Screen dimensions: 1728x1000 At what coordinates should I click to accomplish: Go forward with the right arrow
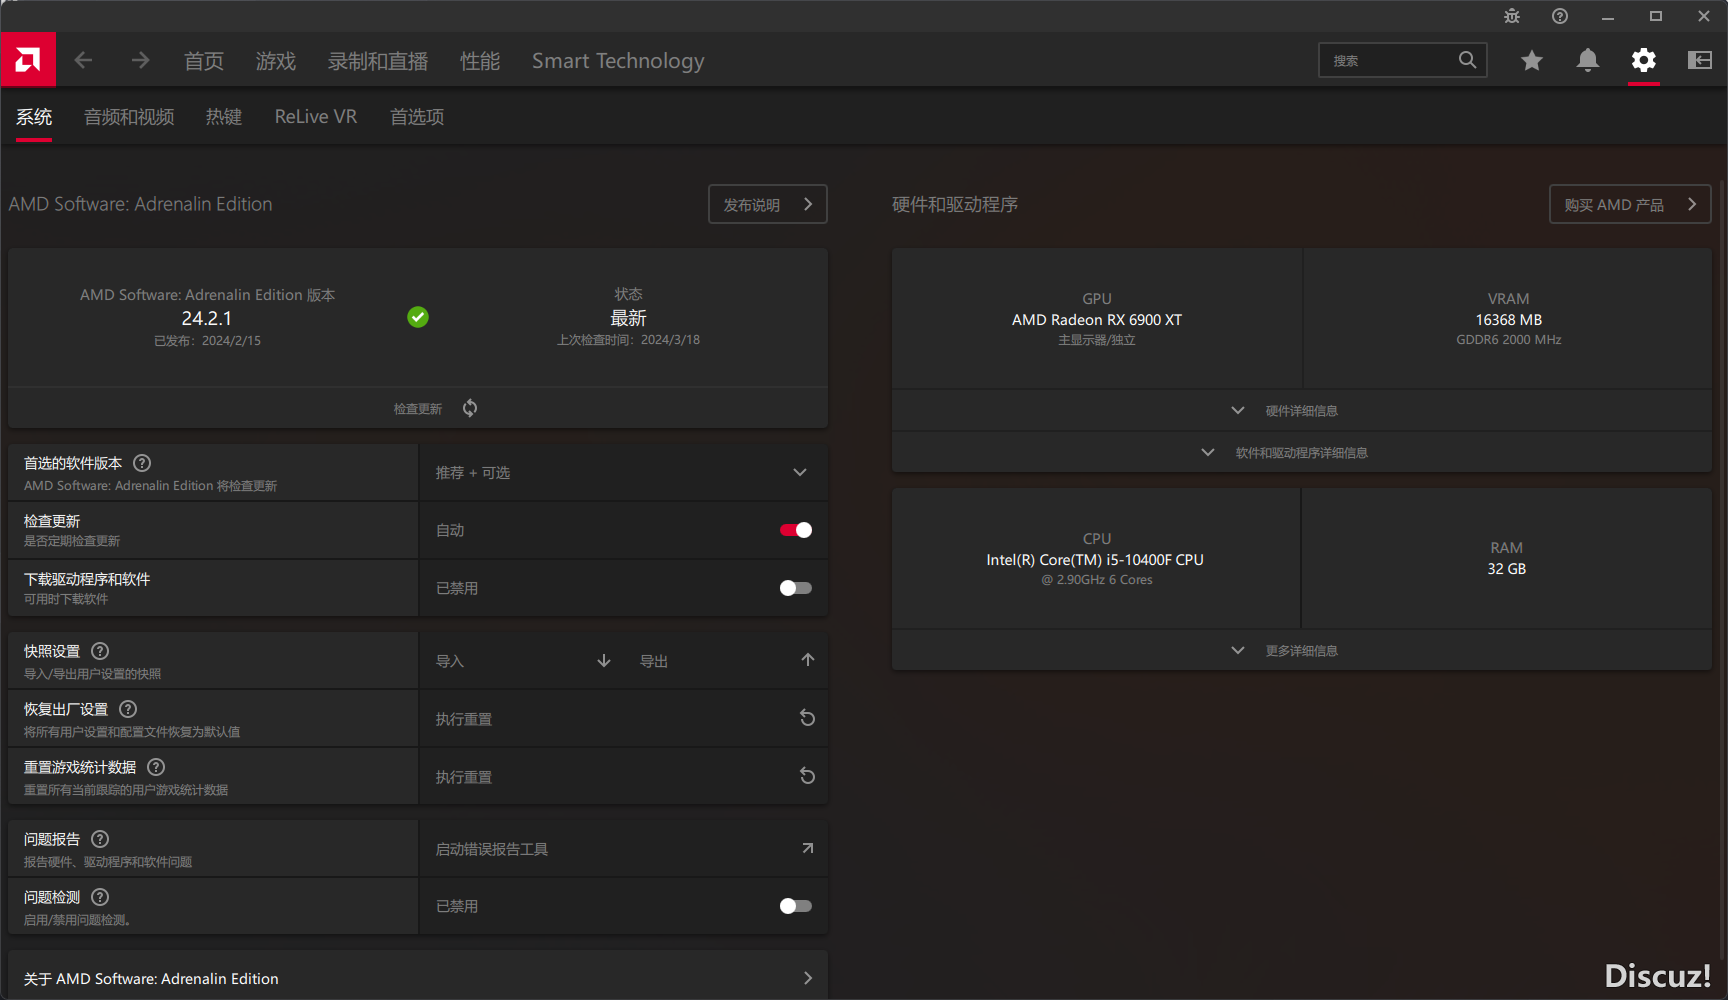pyautogui.click(x=140, y=61)
